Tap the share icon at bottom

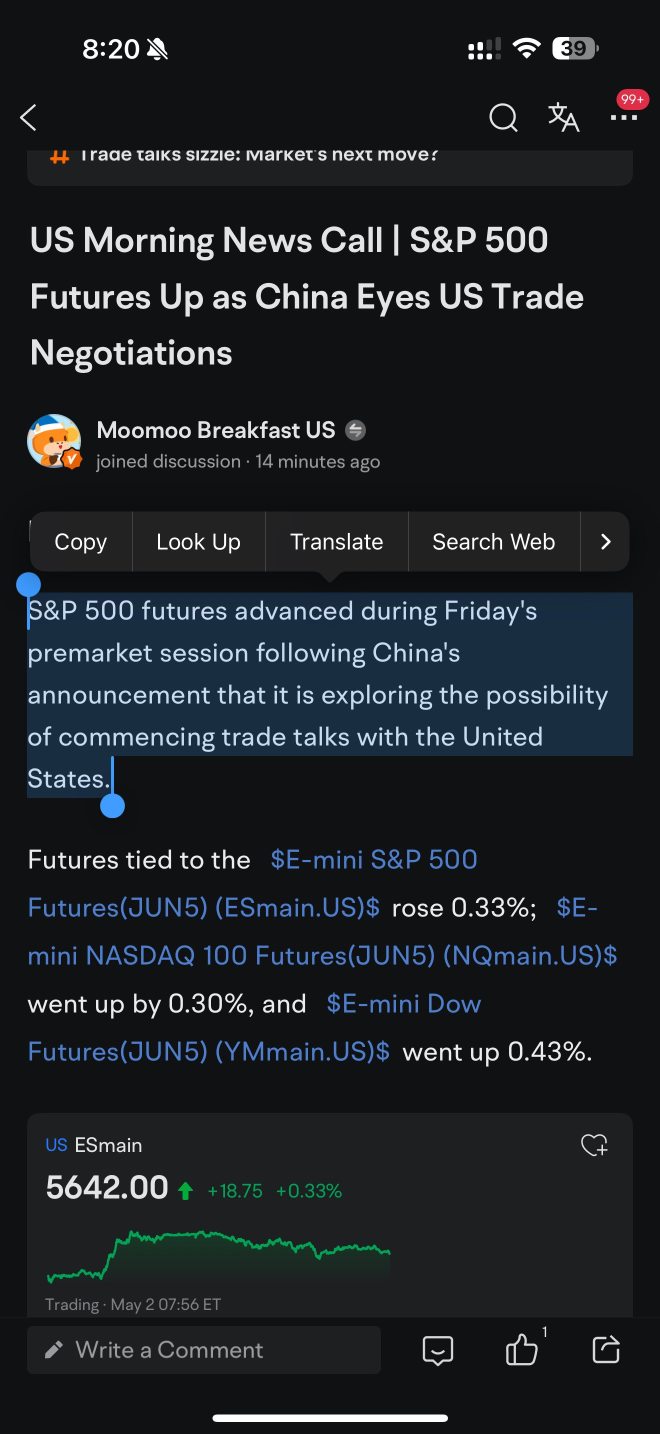point(606,1350)
